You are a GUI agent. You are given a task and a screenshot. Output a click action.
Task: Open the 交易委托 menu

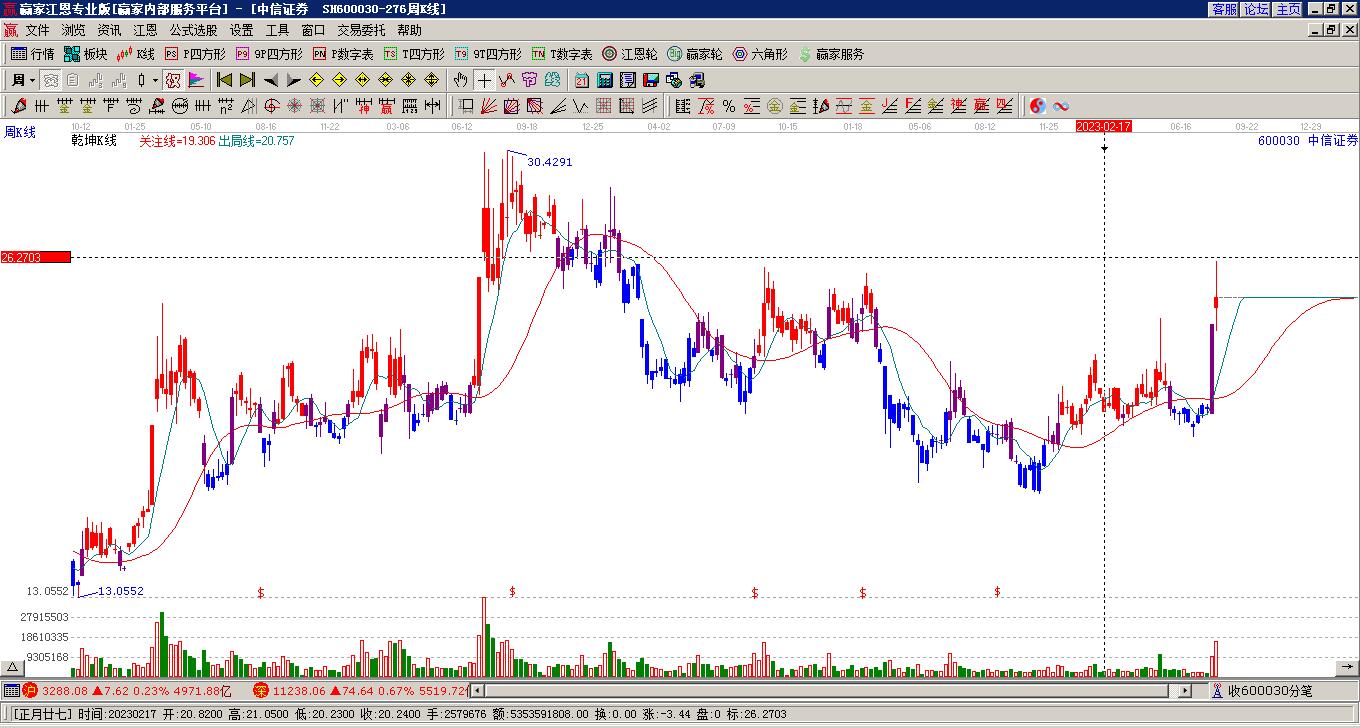(361, 31)
